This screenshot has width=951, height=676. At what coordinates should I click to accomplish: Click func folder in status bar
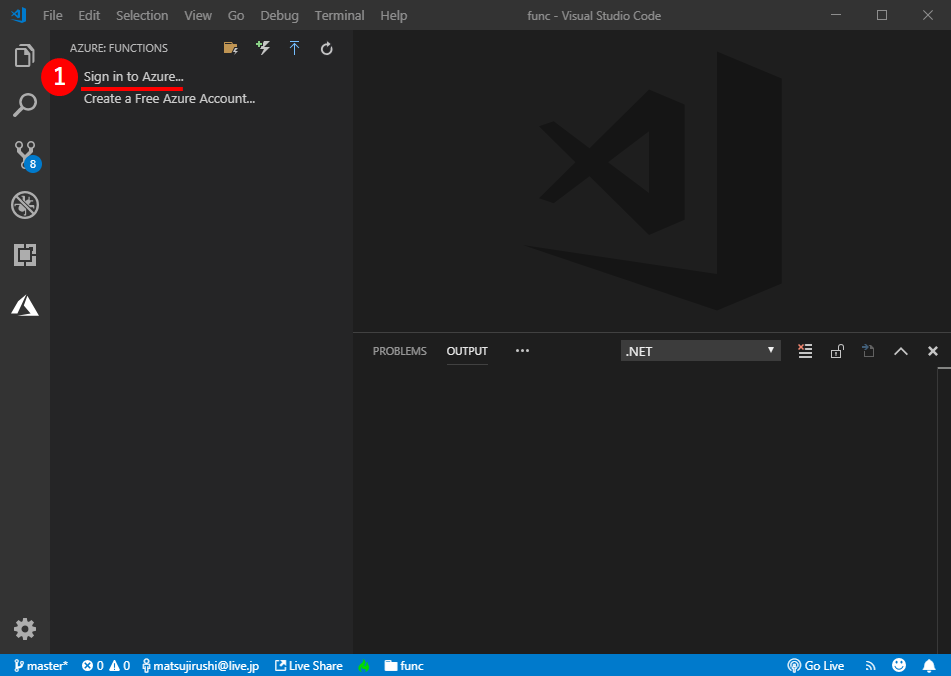click(404, 666)
